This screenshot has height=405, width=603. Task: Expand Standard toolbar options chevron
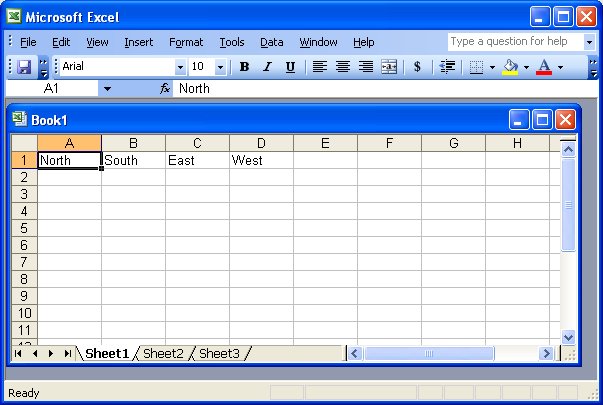pyautogui.click(x=43, y=67)
